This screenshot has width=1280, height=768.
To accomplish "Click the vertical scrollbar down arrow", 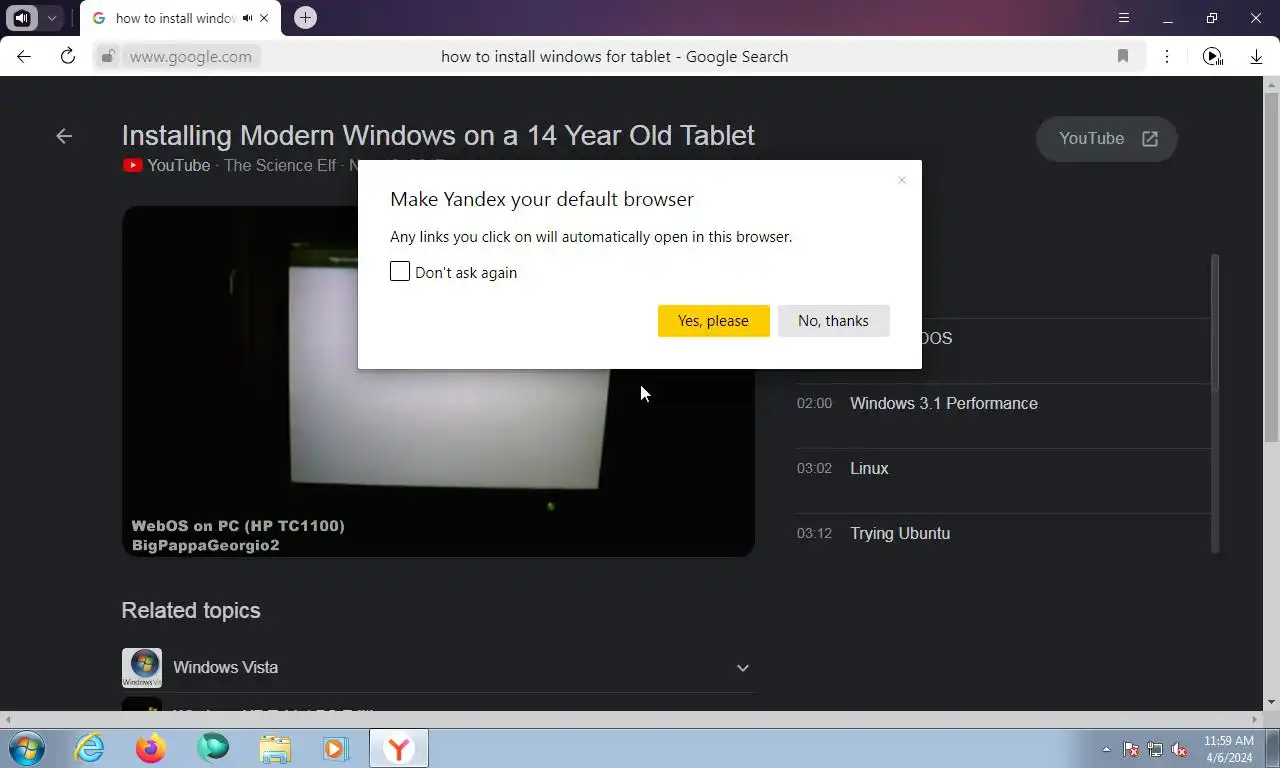I will point(1271,702).
